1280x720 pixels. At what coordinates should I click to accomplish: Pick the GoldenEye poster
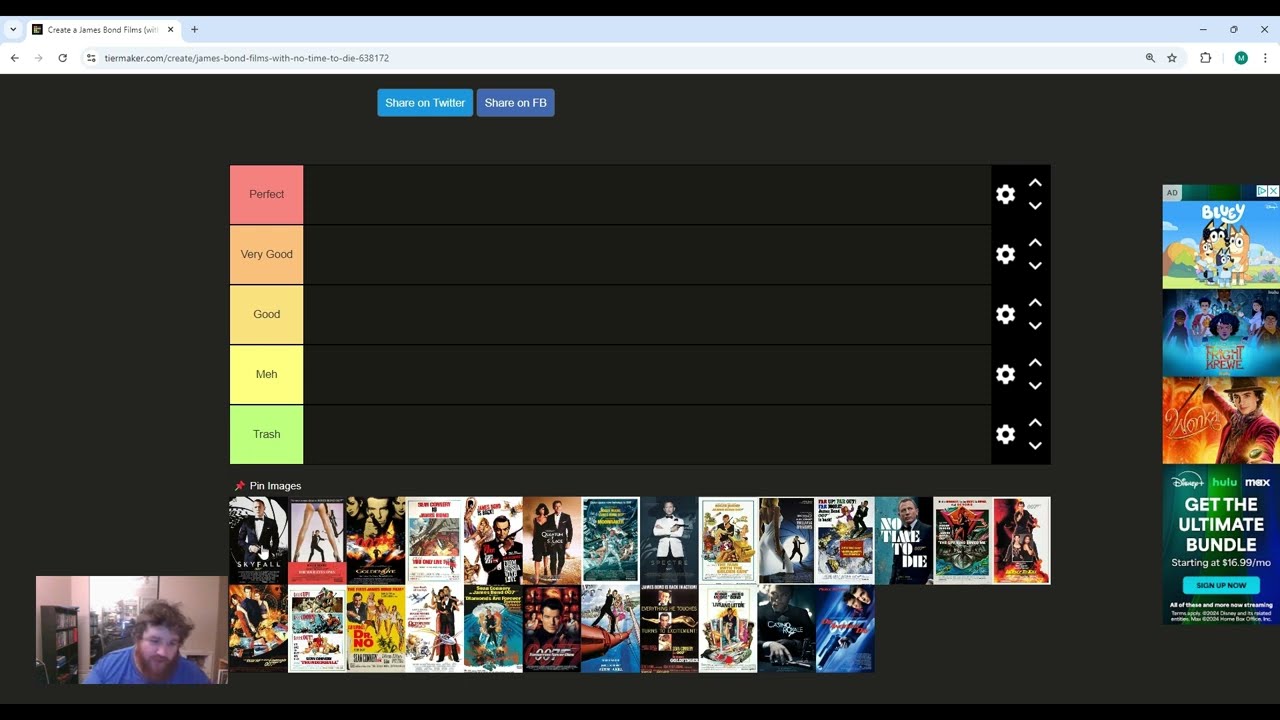click(376, 540)
